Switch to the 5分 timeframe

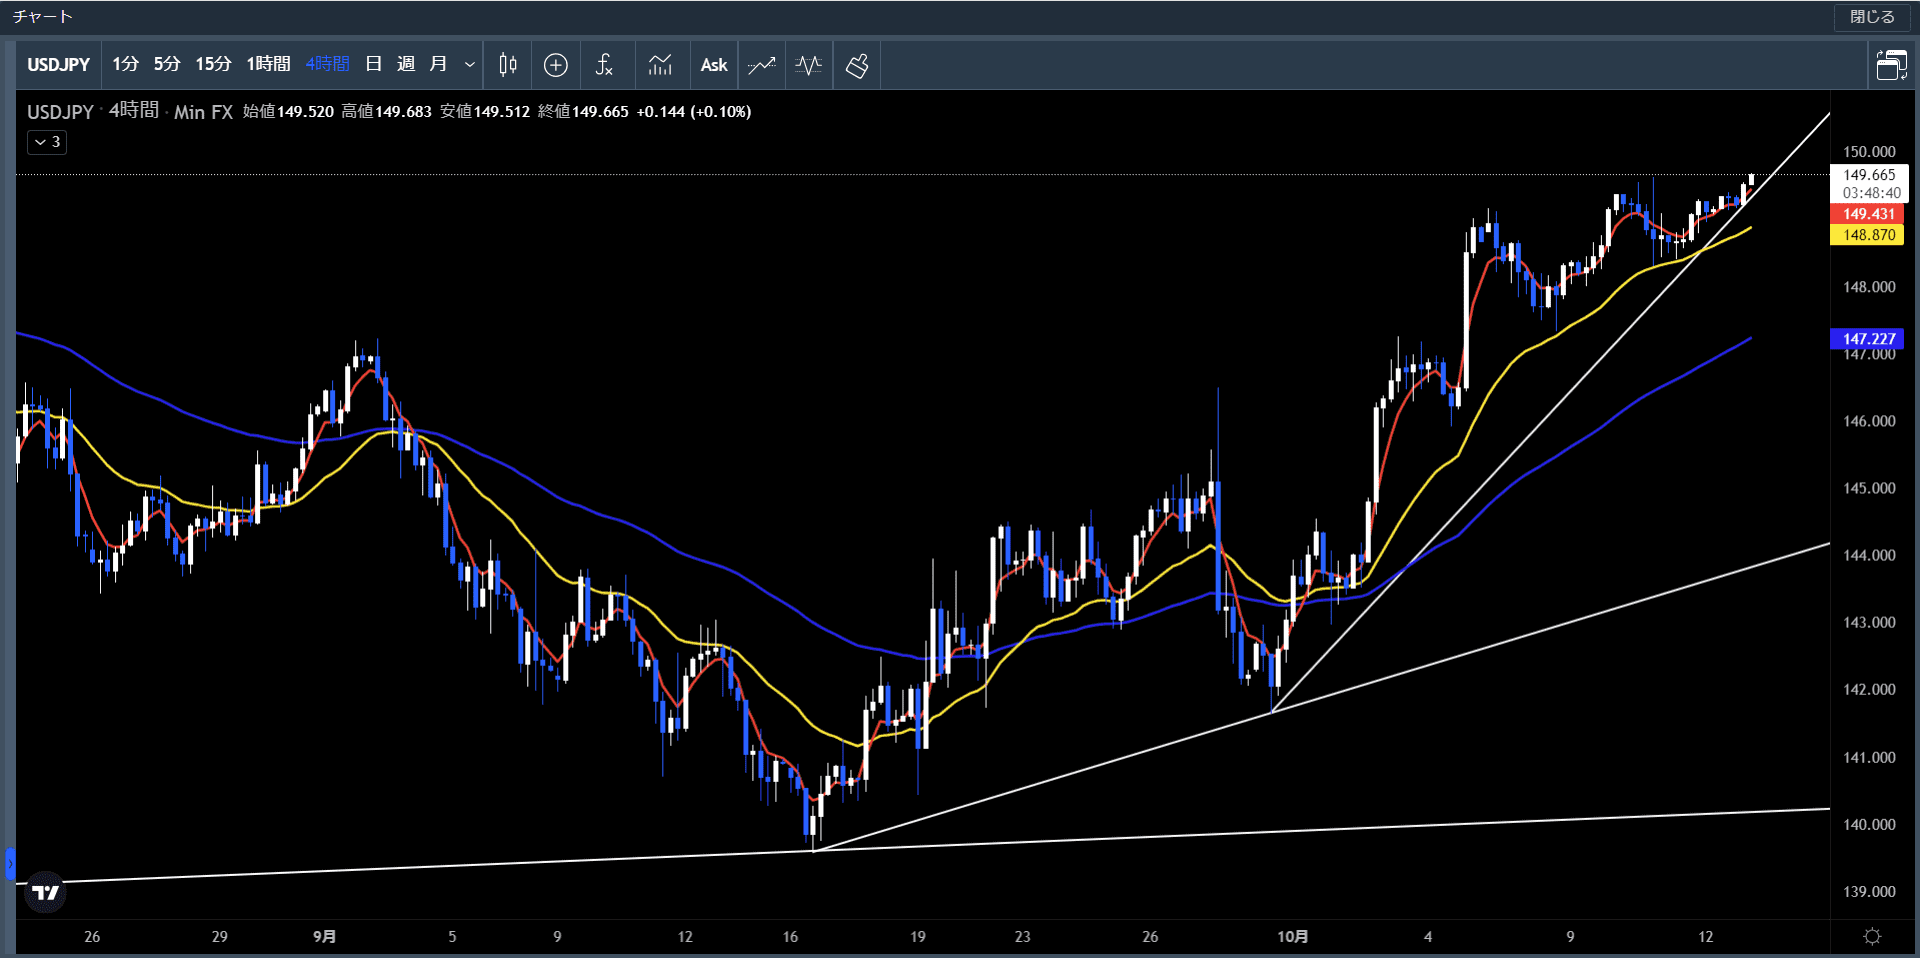pos(167,65)
